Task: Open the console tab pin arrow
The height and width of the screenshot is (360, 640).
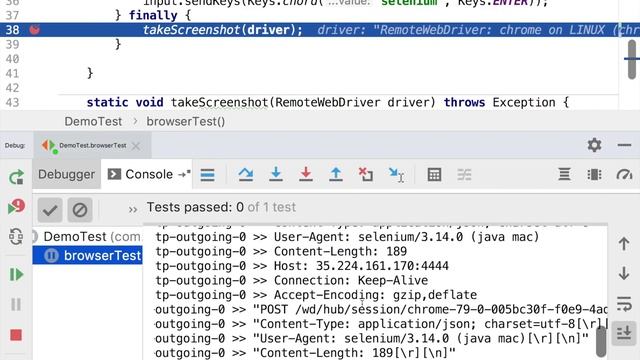Action: point(184,174)
